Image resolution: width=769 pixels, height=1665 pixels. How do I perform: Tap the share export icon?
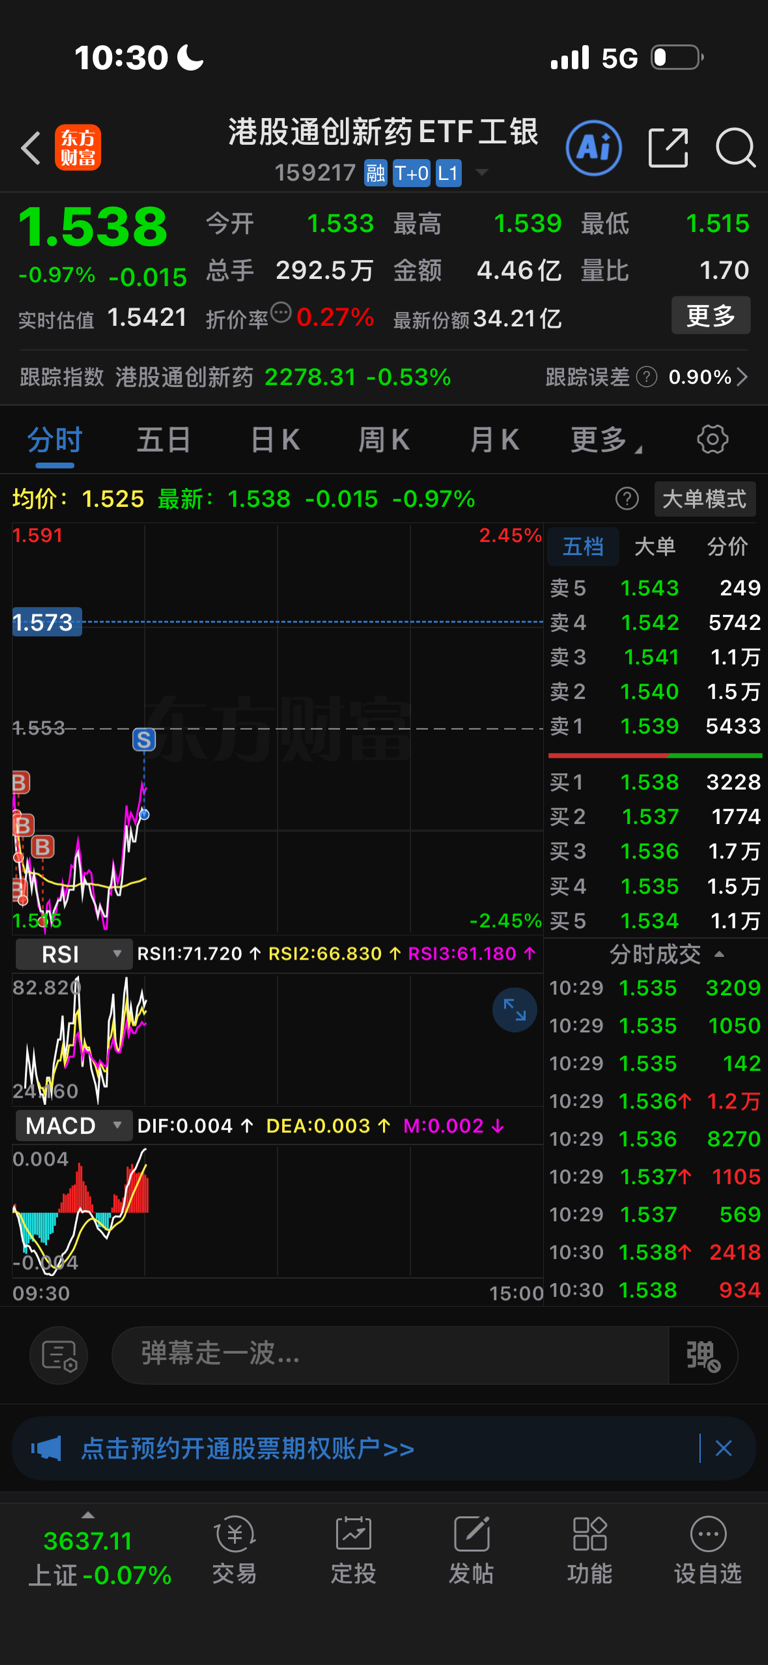point(668,148)
